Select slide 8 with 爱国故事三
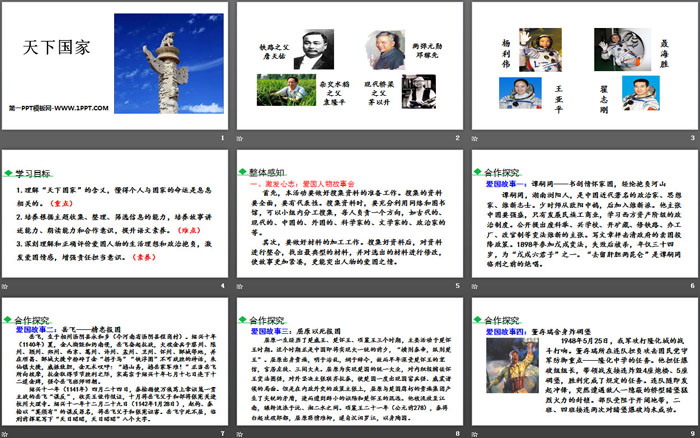700x438 pixels. pos(350,361)
